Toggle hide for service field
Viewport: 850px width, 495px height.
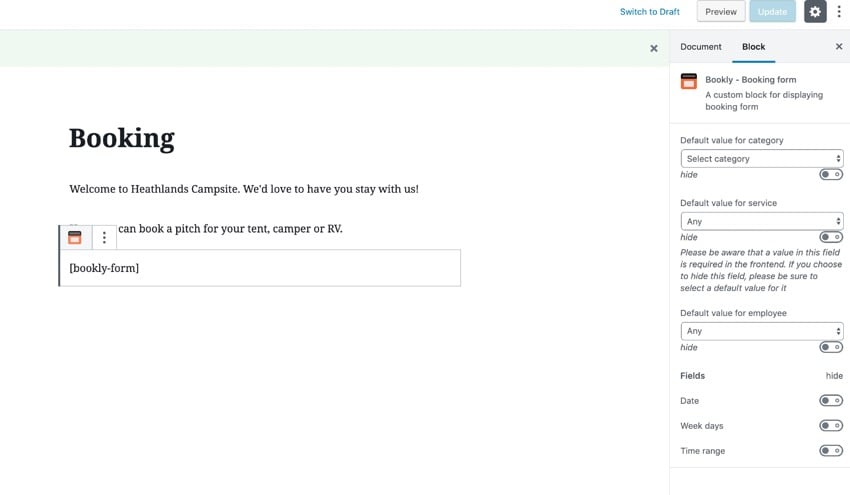click(x=830, y=237)
